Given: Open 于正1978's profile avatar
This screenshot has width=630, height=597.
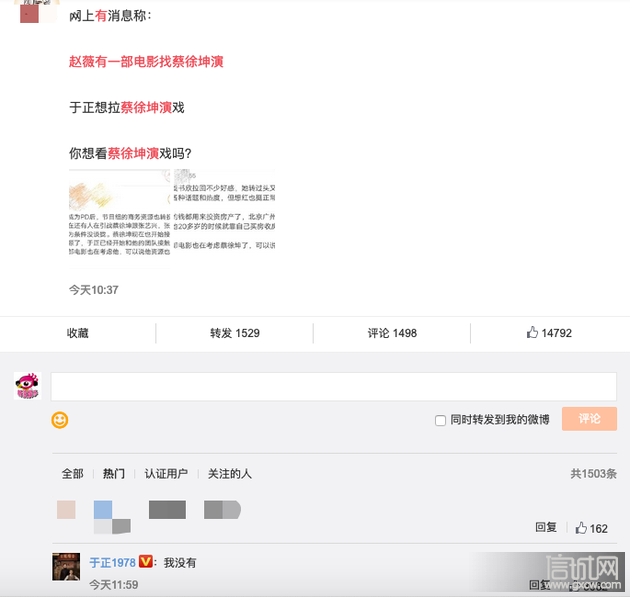Looking at the screenshot, I should (x=66, y=566).
